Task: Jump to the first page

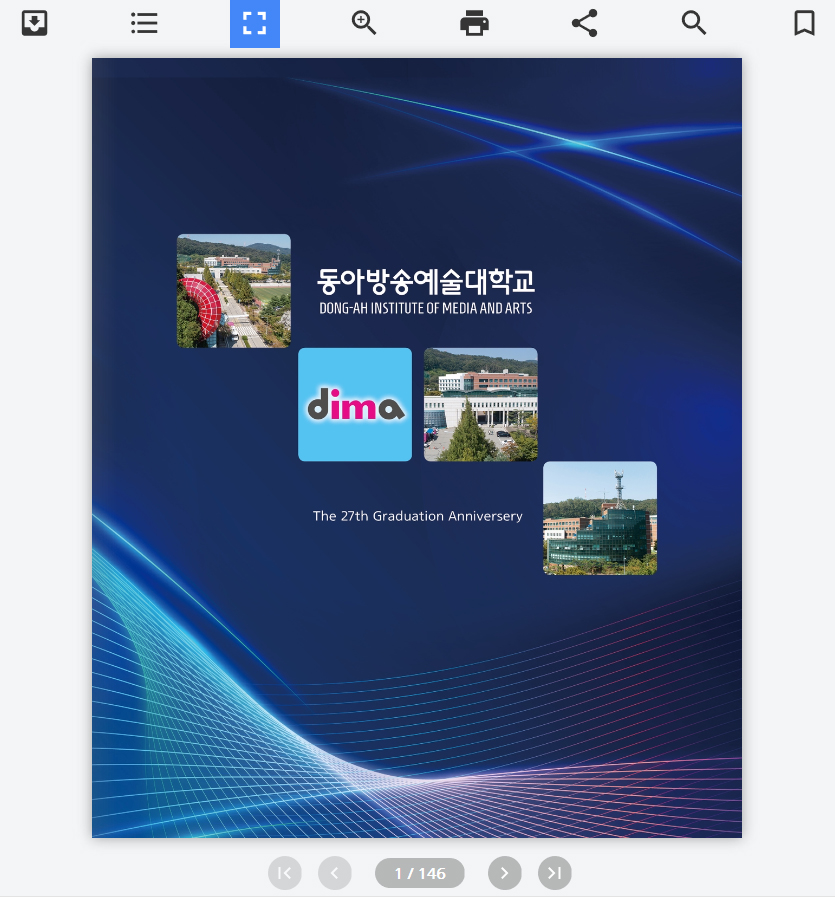Action: point(285,873)
